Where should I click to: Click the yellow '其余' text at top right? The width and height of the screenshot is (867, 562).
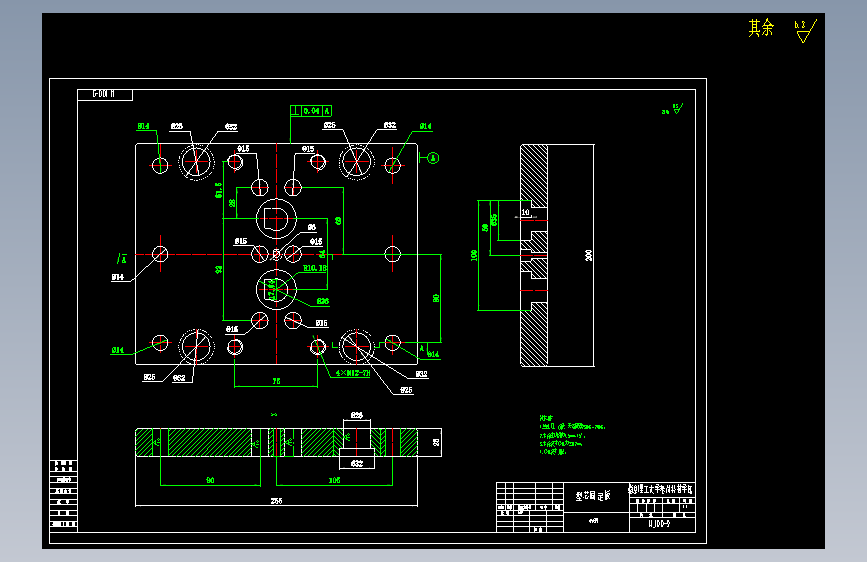[x=761, y=28]
